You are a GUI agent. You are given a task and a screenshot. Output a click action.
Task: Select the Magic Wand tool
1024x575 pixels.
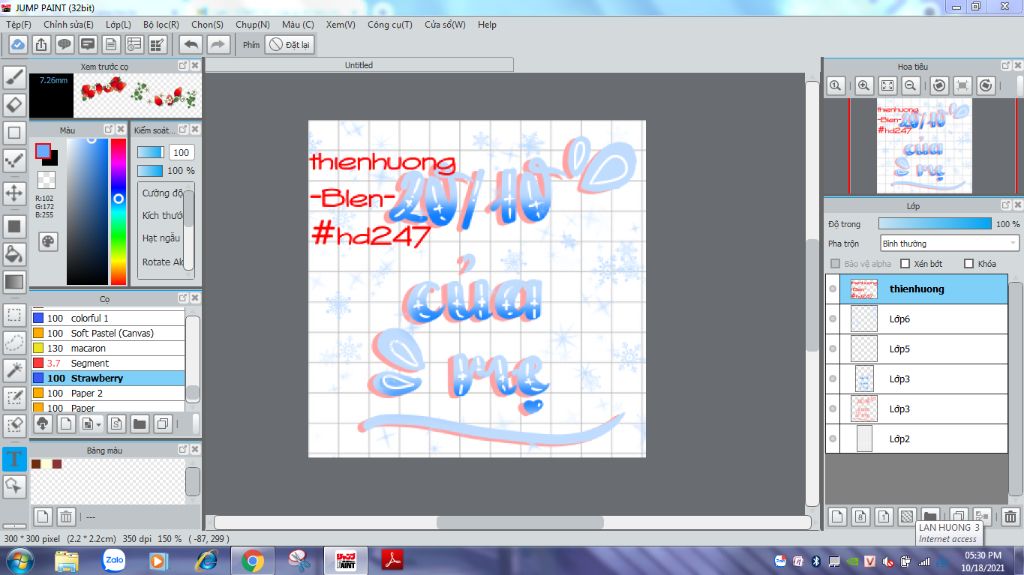pos(14,370)
